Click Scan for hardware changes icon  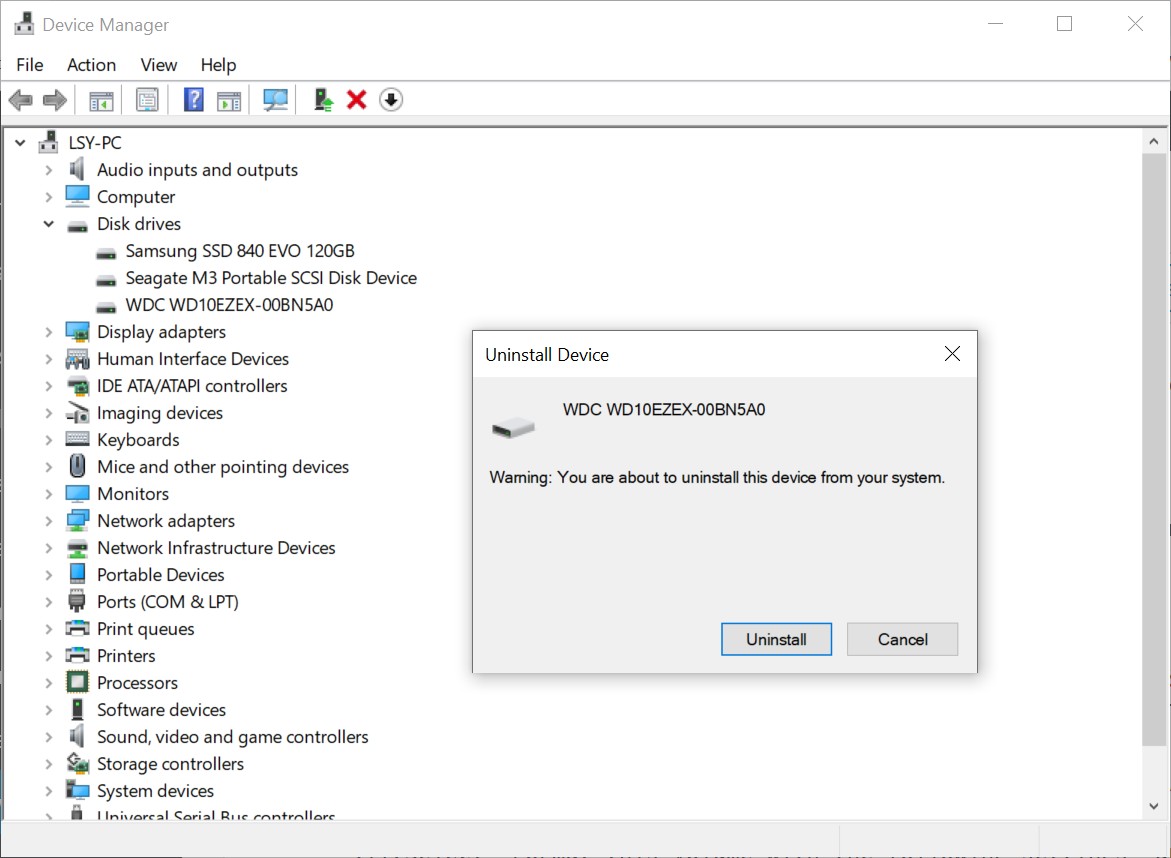[x=275, y=100]
